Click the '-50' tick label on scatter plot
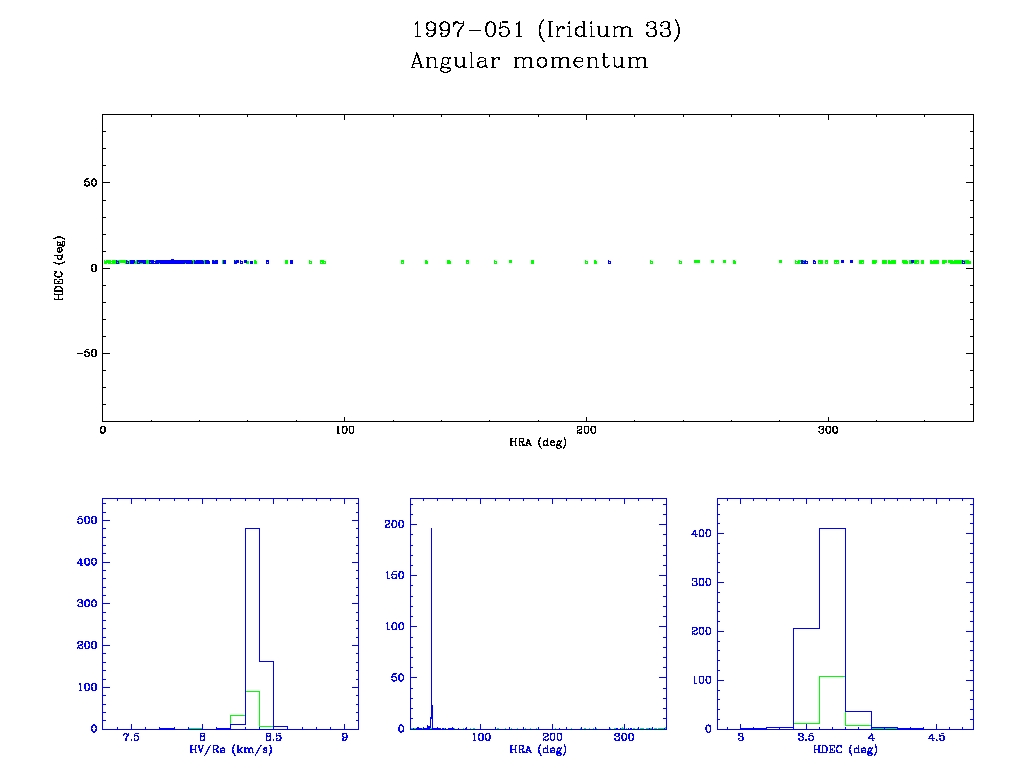Screen dimensions: 1024x768 [x=85, y=353]
